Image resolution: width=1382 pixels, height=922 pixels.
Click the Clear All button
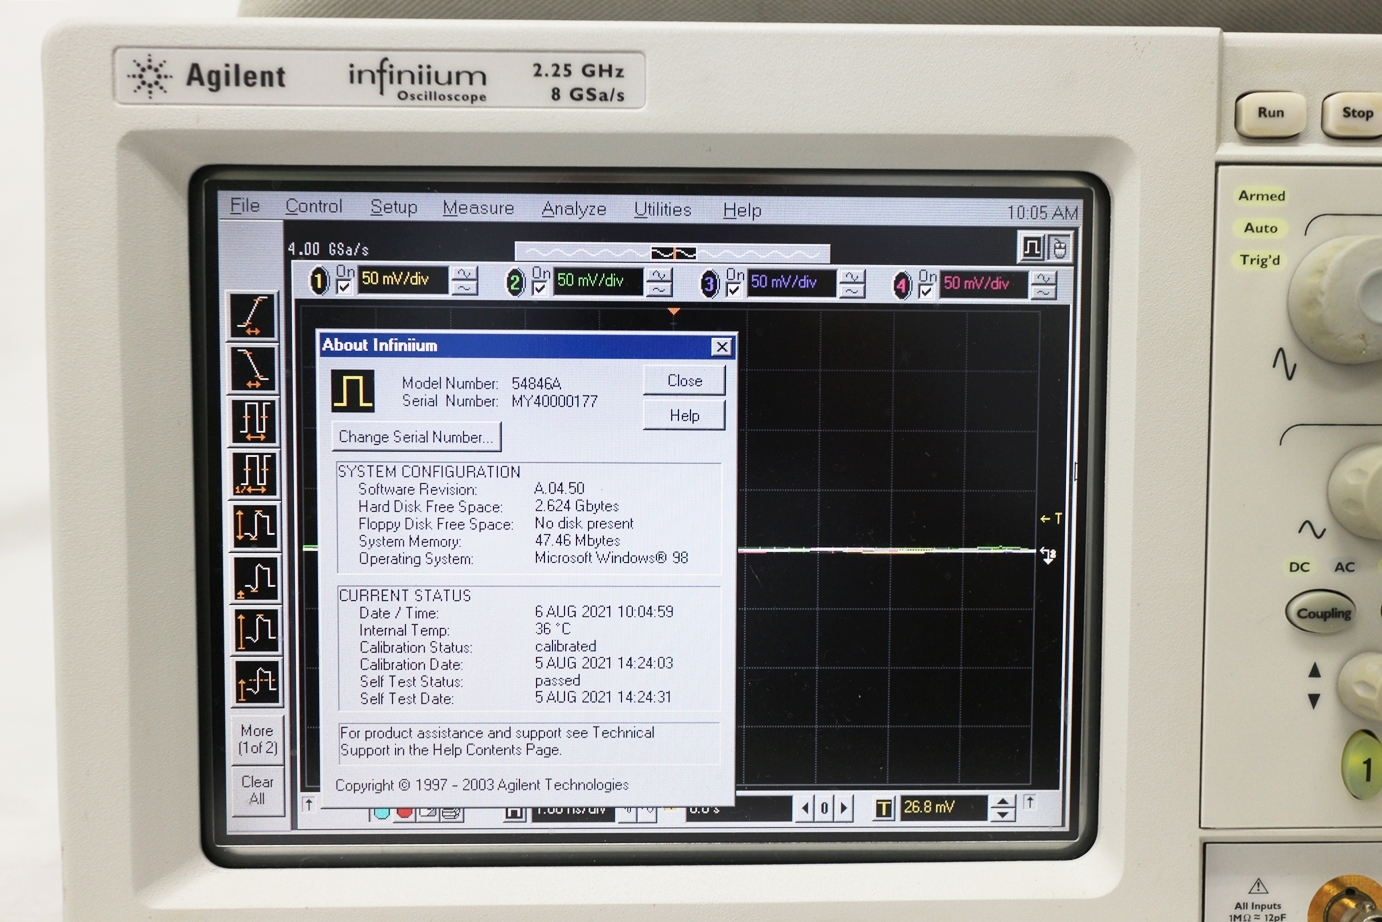click(257, 790)
